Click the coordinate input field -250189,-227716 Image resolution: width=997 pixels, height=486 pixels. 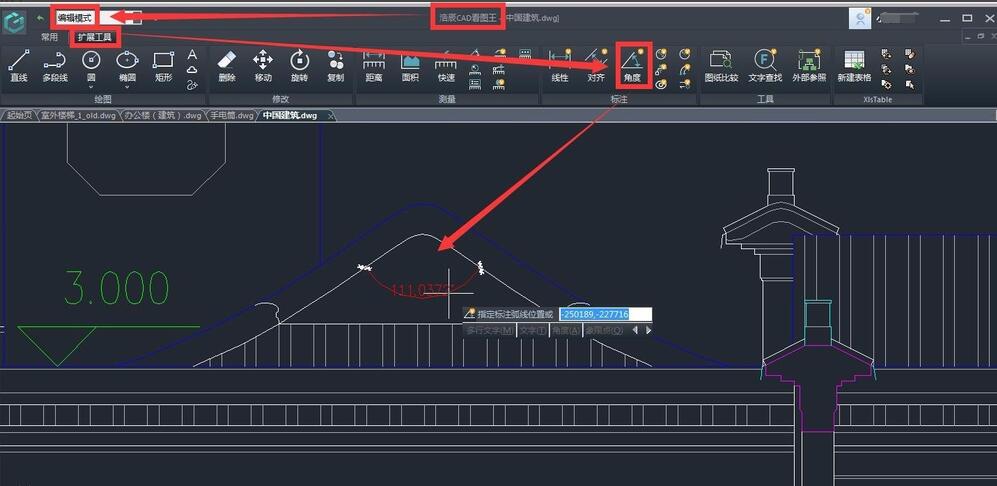(x=604, y=314)
